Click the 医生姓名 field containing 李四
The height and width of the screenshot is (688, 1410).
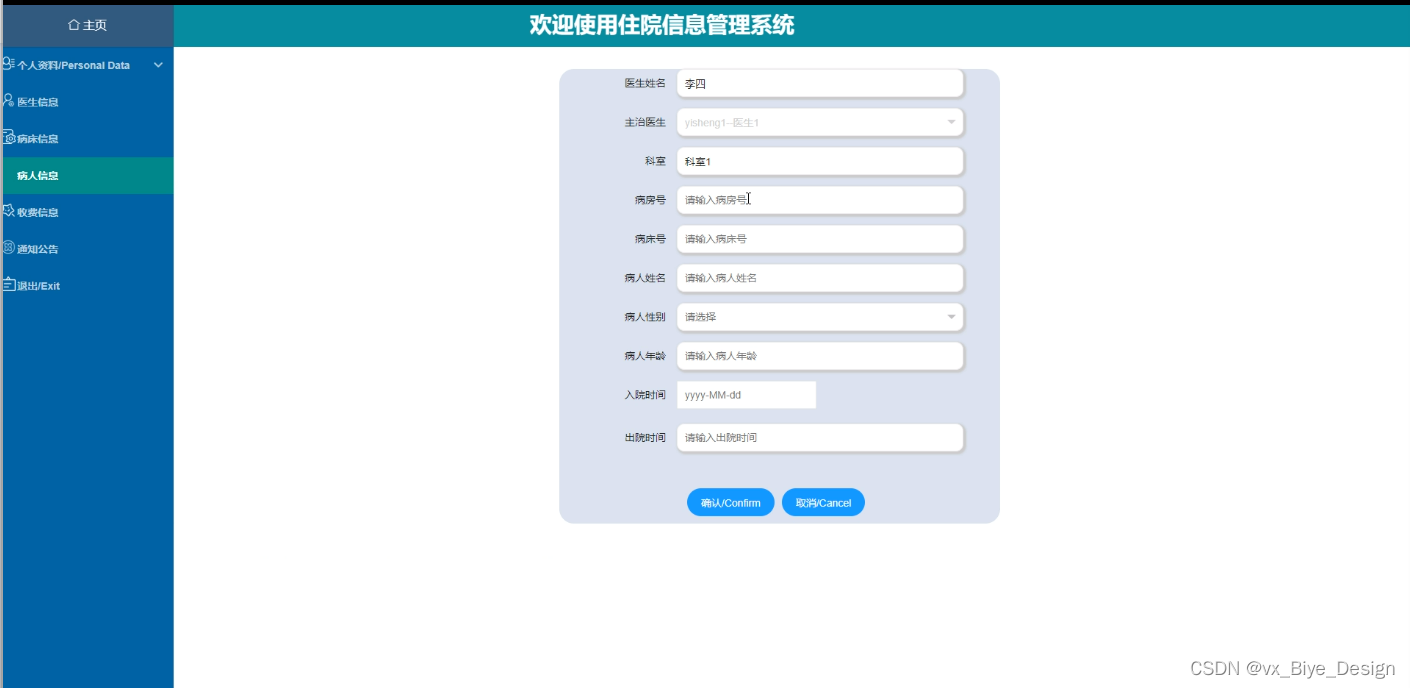(820, 84)
